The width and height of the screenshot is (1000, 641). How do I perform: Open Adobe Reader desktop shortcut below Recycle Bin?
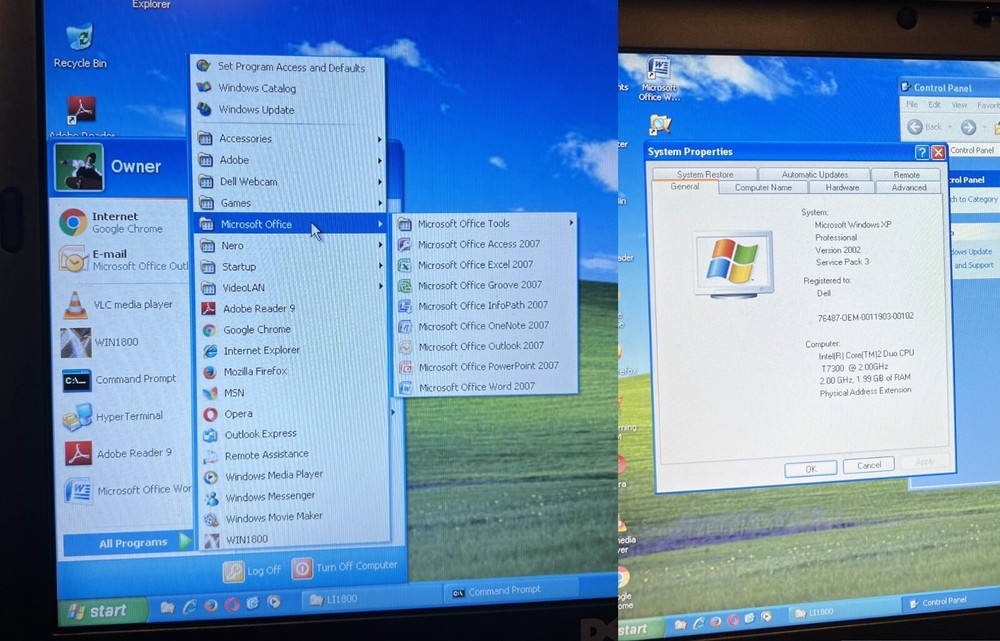click(82, 117)
